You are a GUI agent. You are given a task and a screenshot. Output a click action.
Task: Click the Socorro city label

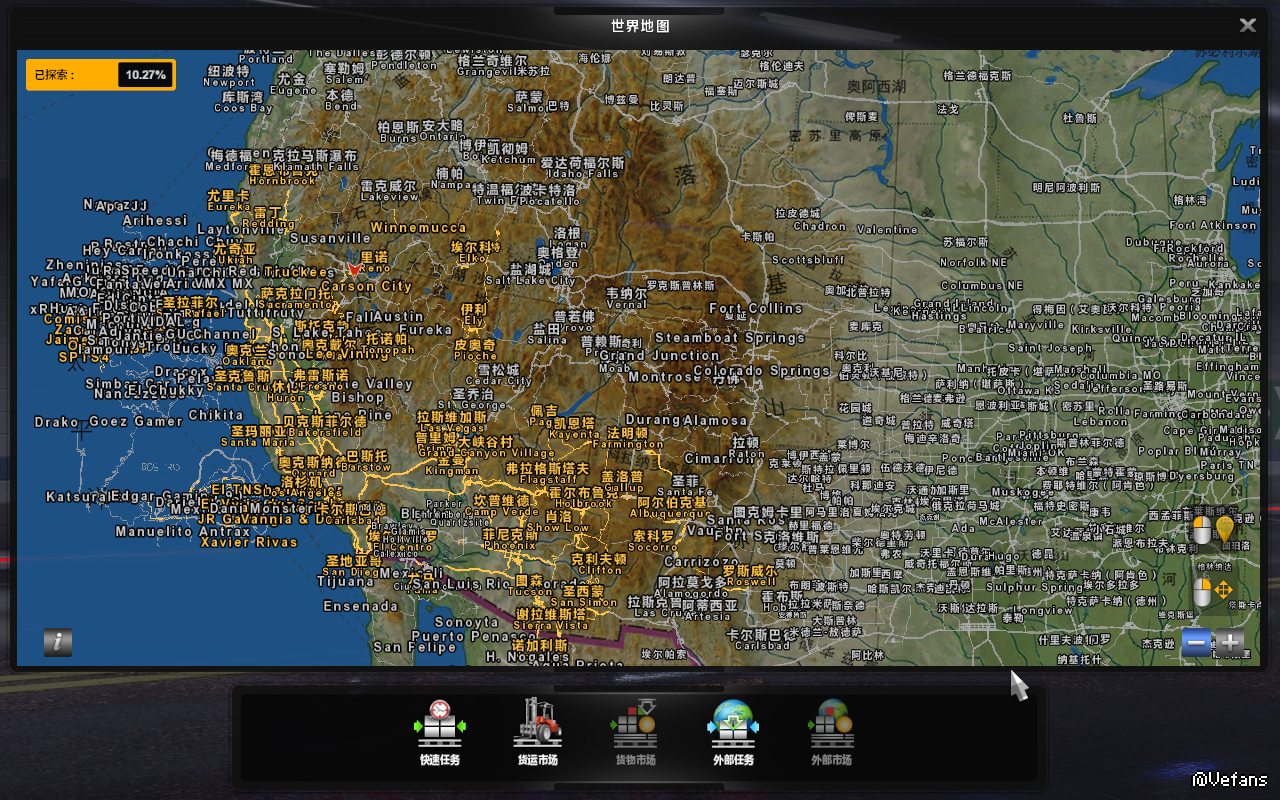pyautogui.click(x=654, y=548)
